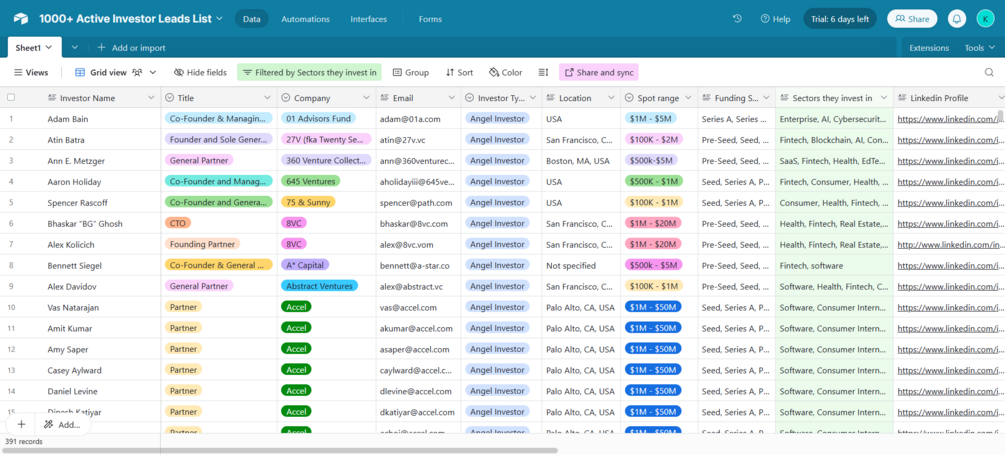Click the Share button
Viewport: 1005px width, 455px height.
tap(912, 19)
